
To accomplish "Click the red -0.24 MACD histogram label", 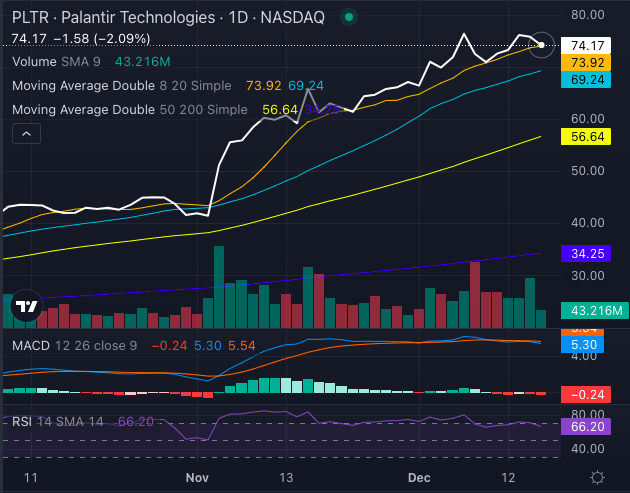I will [587, 394].
